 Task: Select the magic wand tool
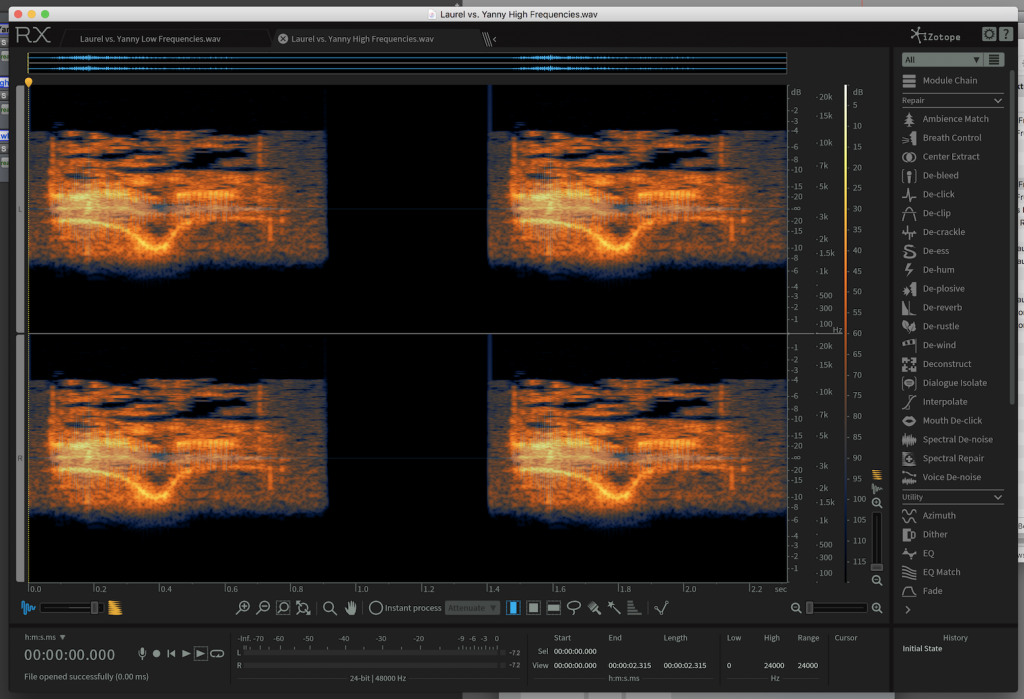tap(614, 608)
